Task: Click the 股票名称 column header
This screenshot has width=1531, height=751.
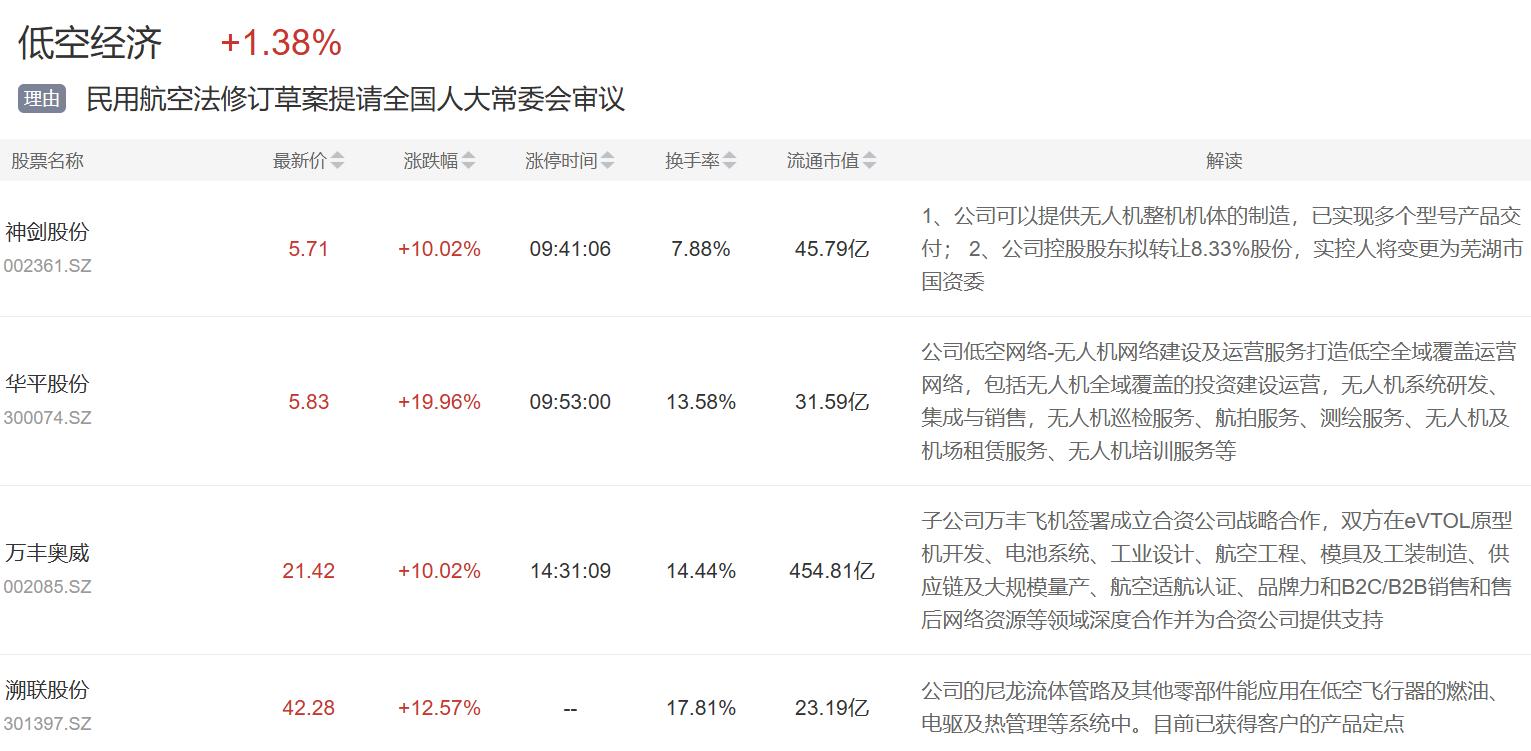Action: (x=47, y=161)
